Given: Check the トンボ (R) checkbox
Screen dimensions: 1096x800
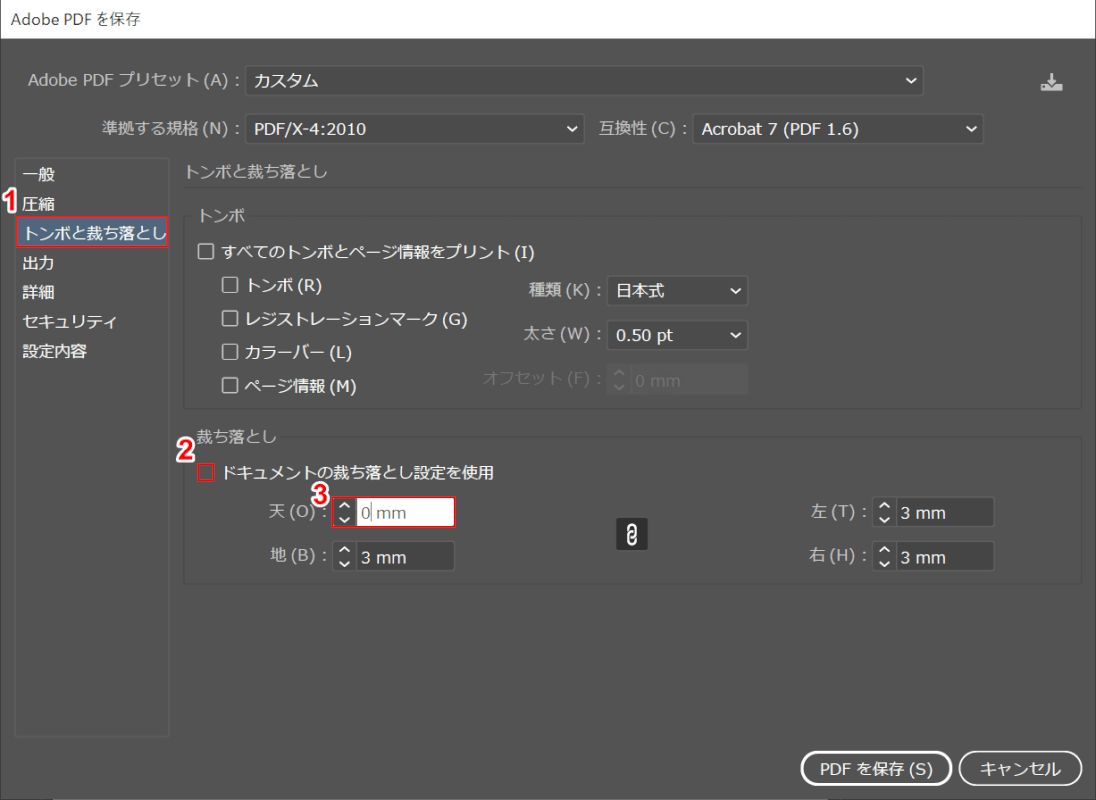Looking at the screenshot, I should pos(229,285).
